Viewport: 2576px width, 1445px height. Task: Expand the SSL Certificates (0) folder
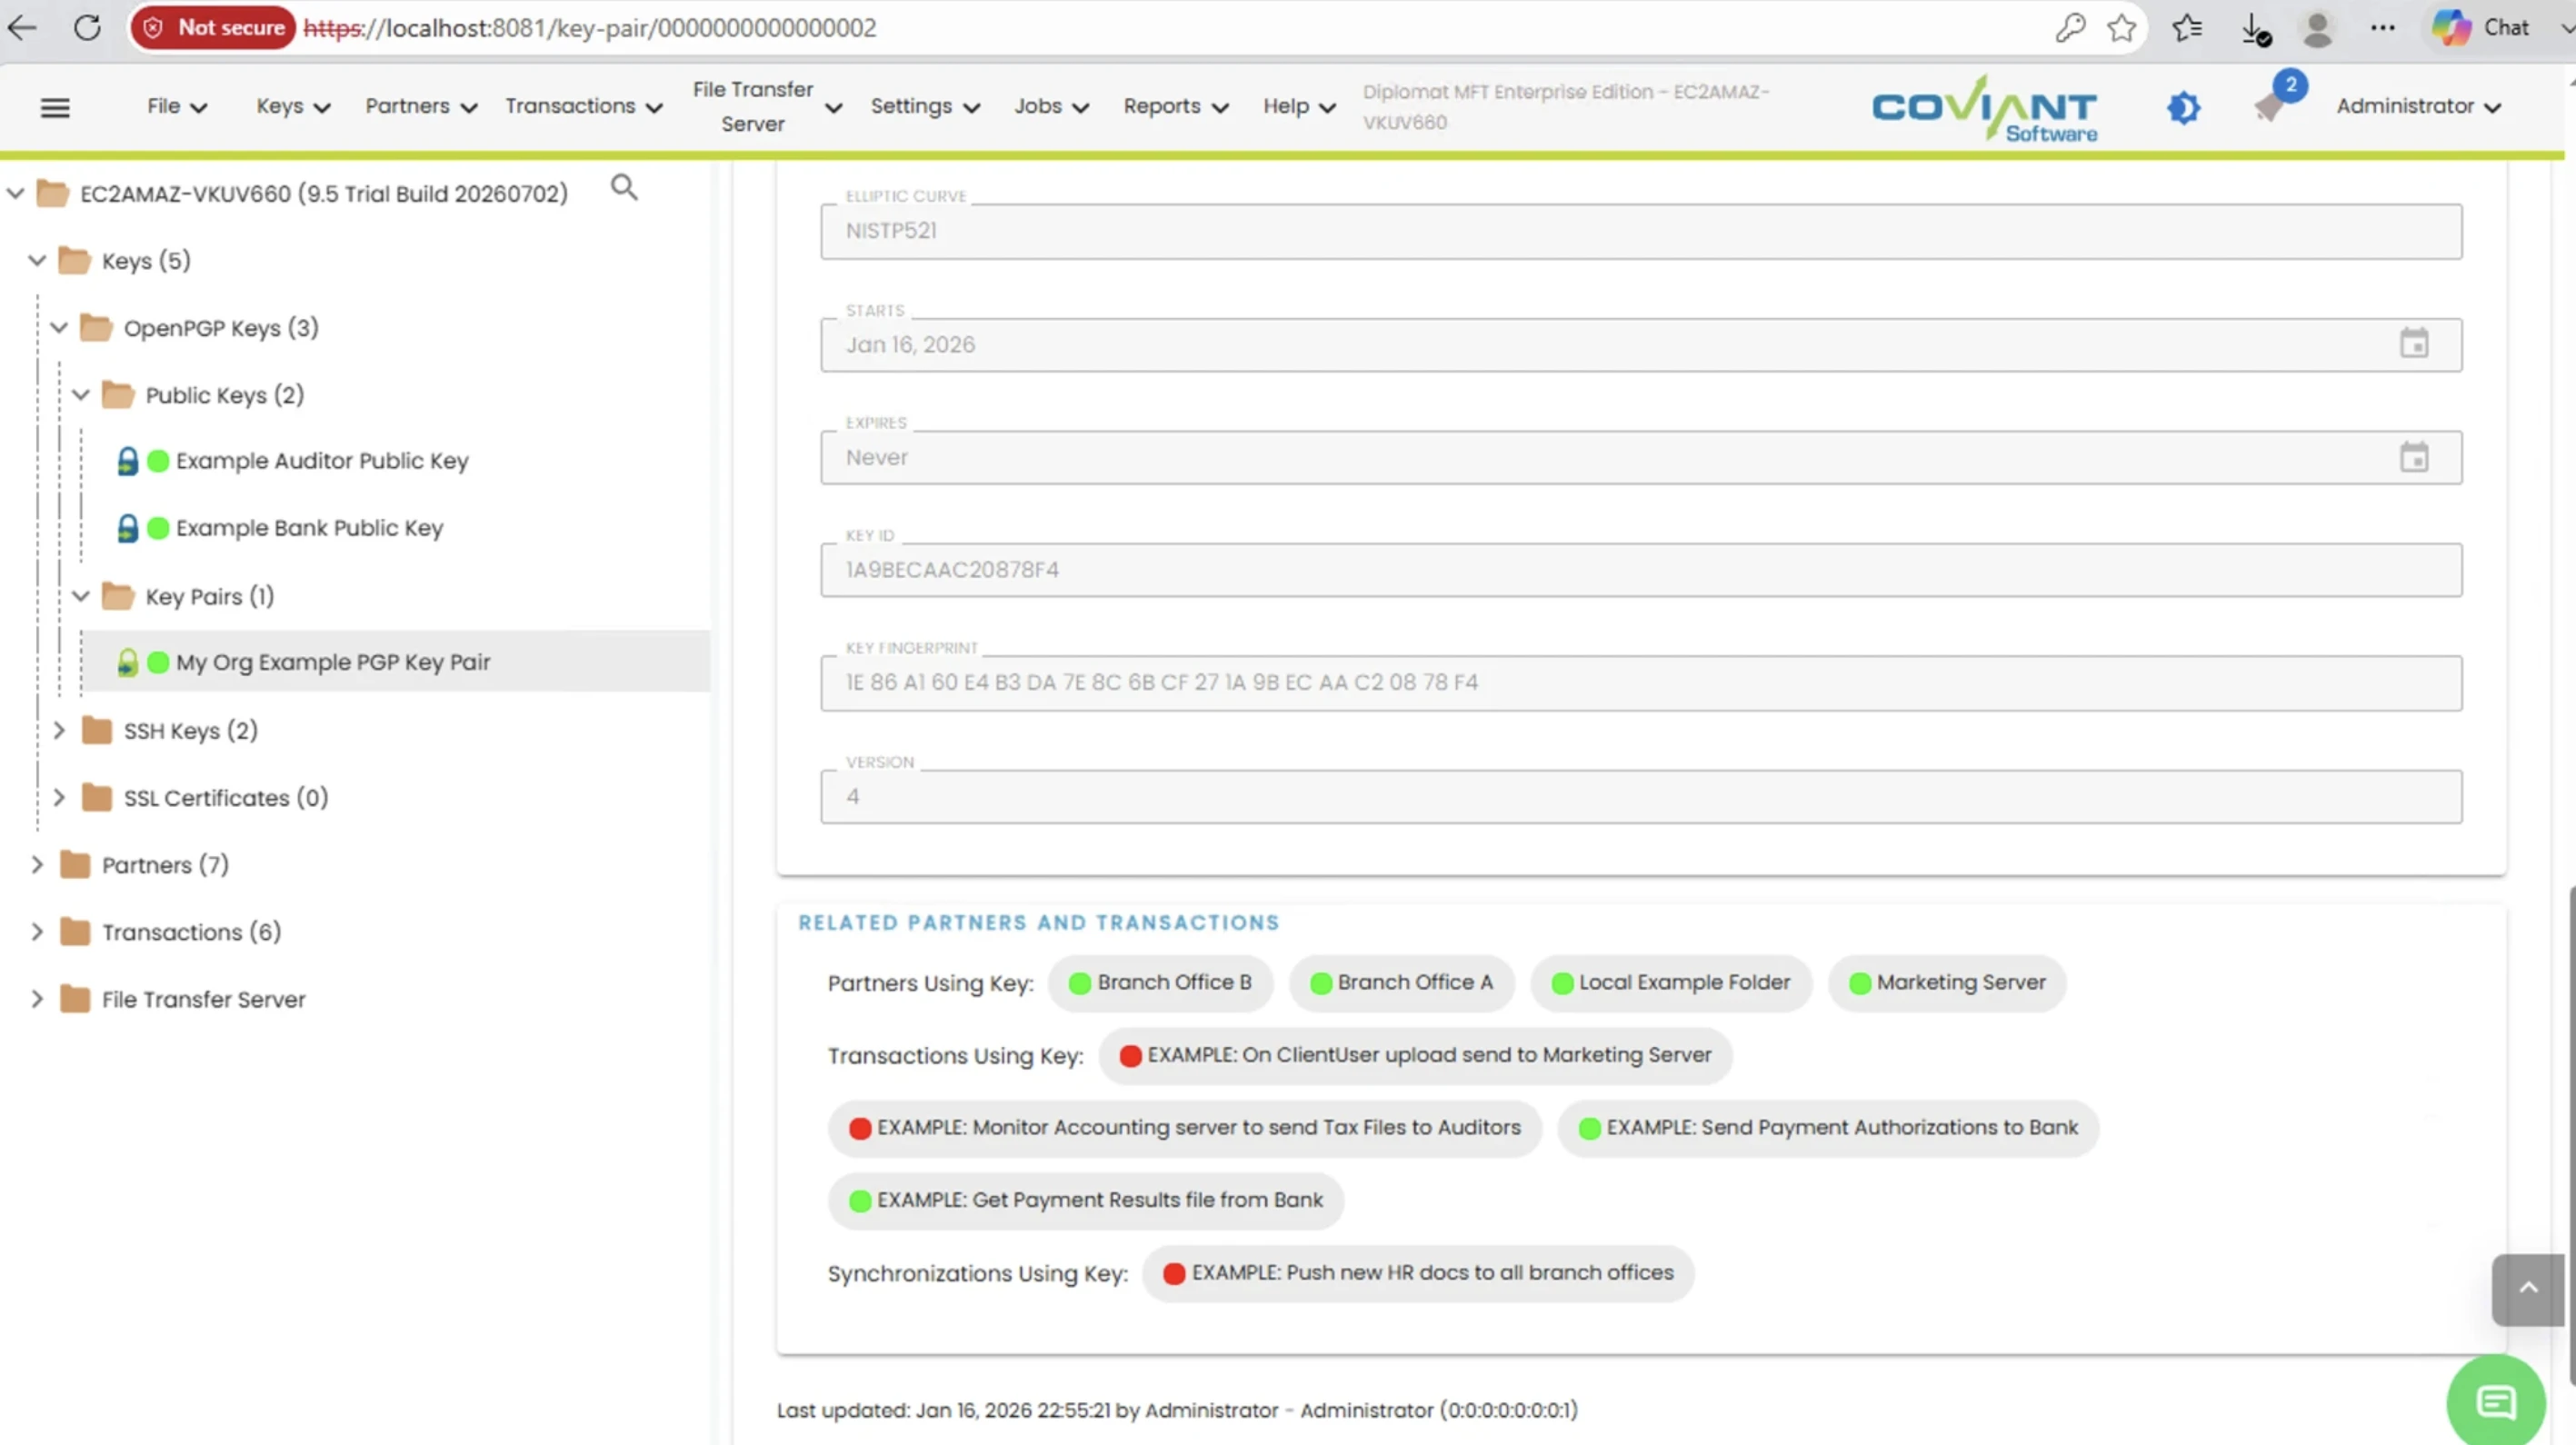(60, 797)
